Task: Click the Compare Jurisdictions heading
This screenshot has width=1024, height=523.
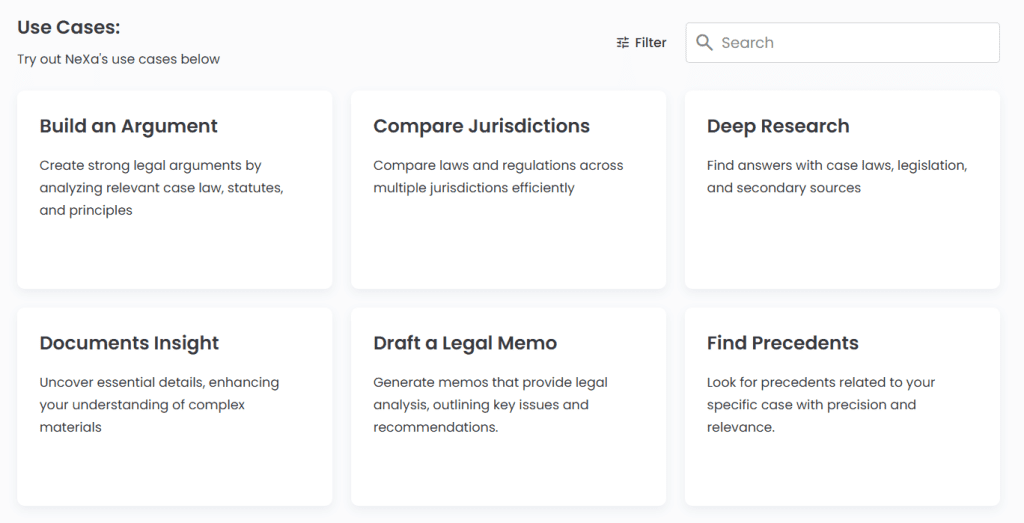Action: coord(481,126)
